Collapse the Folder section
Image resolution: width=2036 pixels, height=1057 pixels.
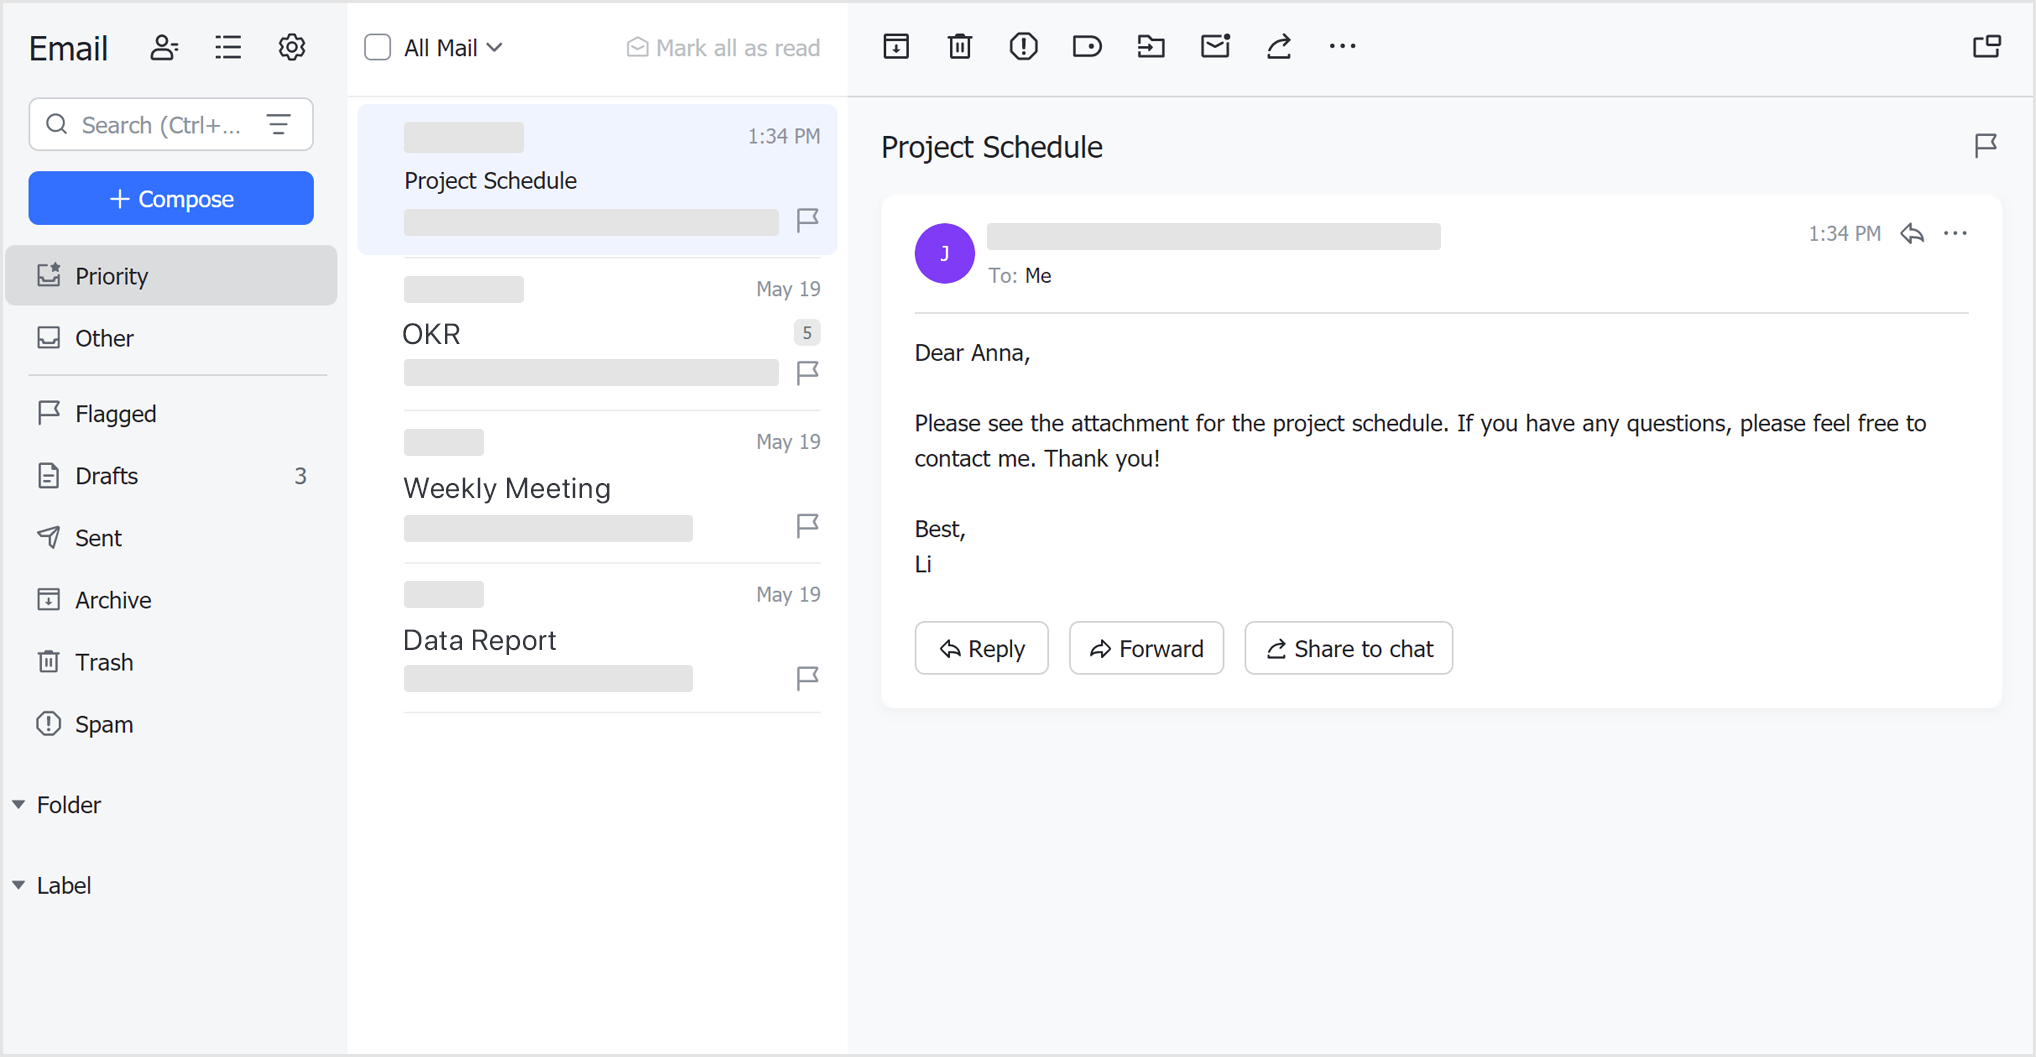(17, 804)
